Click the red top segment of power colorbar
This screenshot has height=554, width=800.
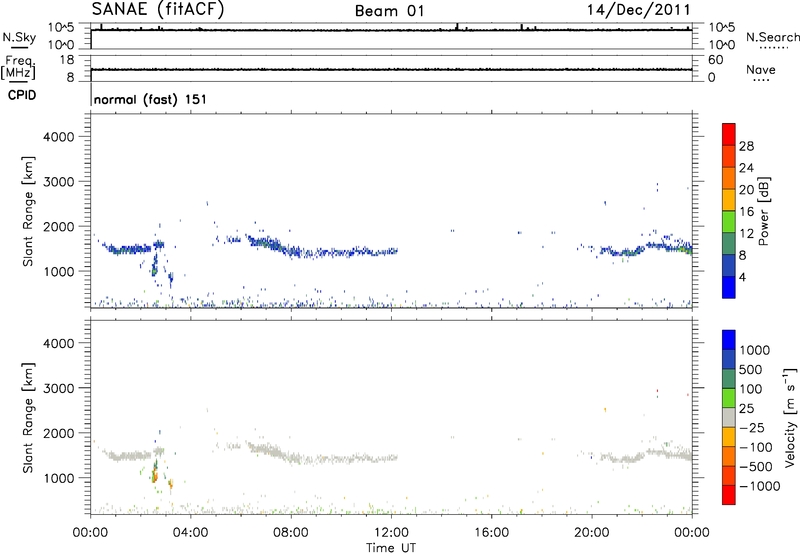click(729, 135)
